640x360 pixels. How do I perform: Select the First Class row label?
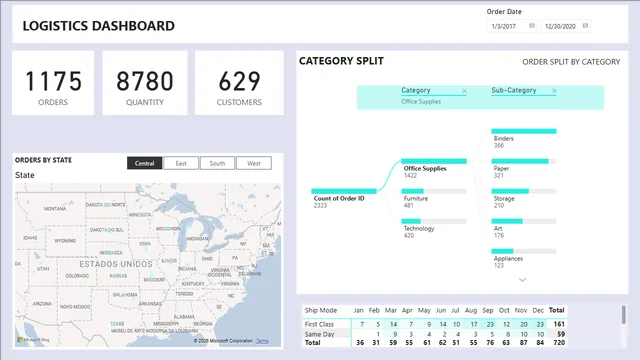pos(319,324)
